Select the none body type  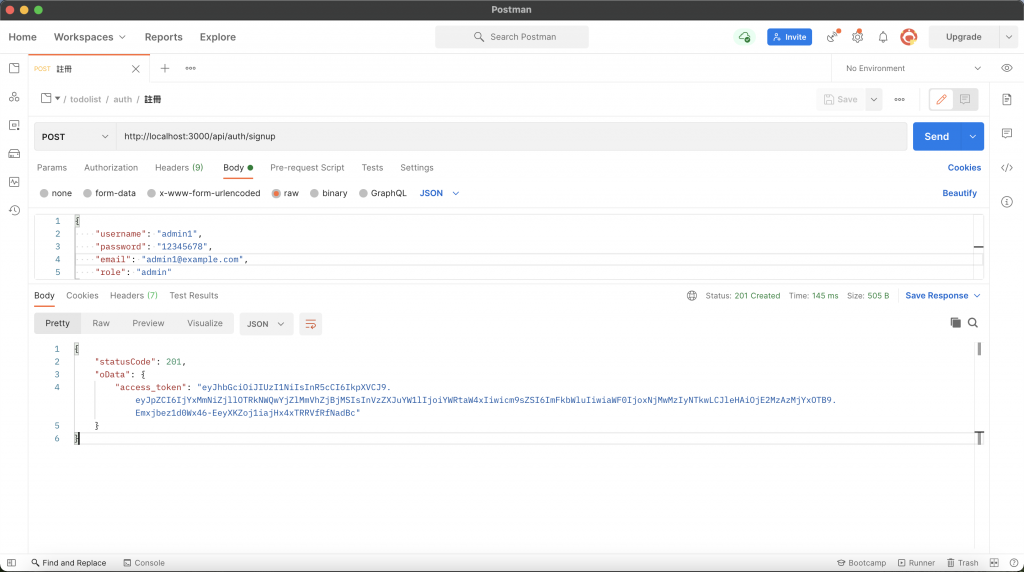pyautogui.click(x=44, y=193)
